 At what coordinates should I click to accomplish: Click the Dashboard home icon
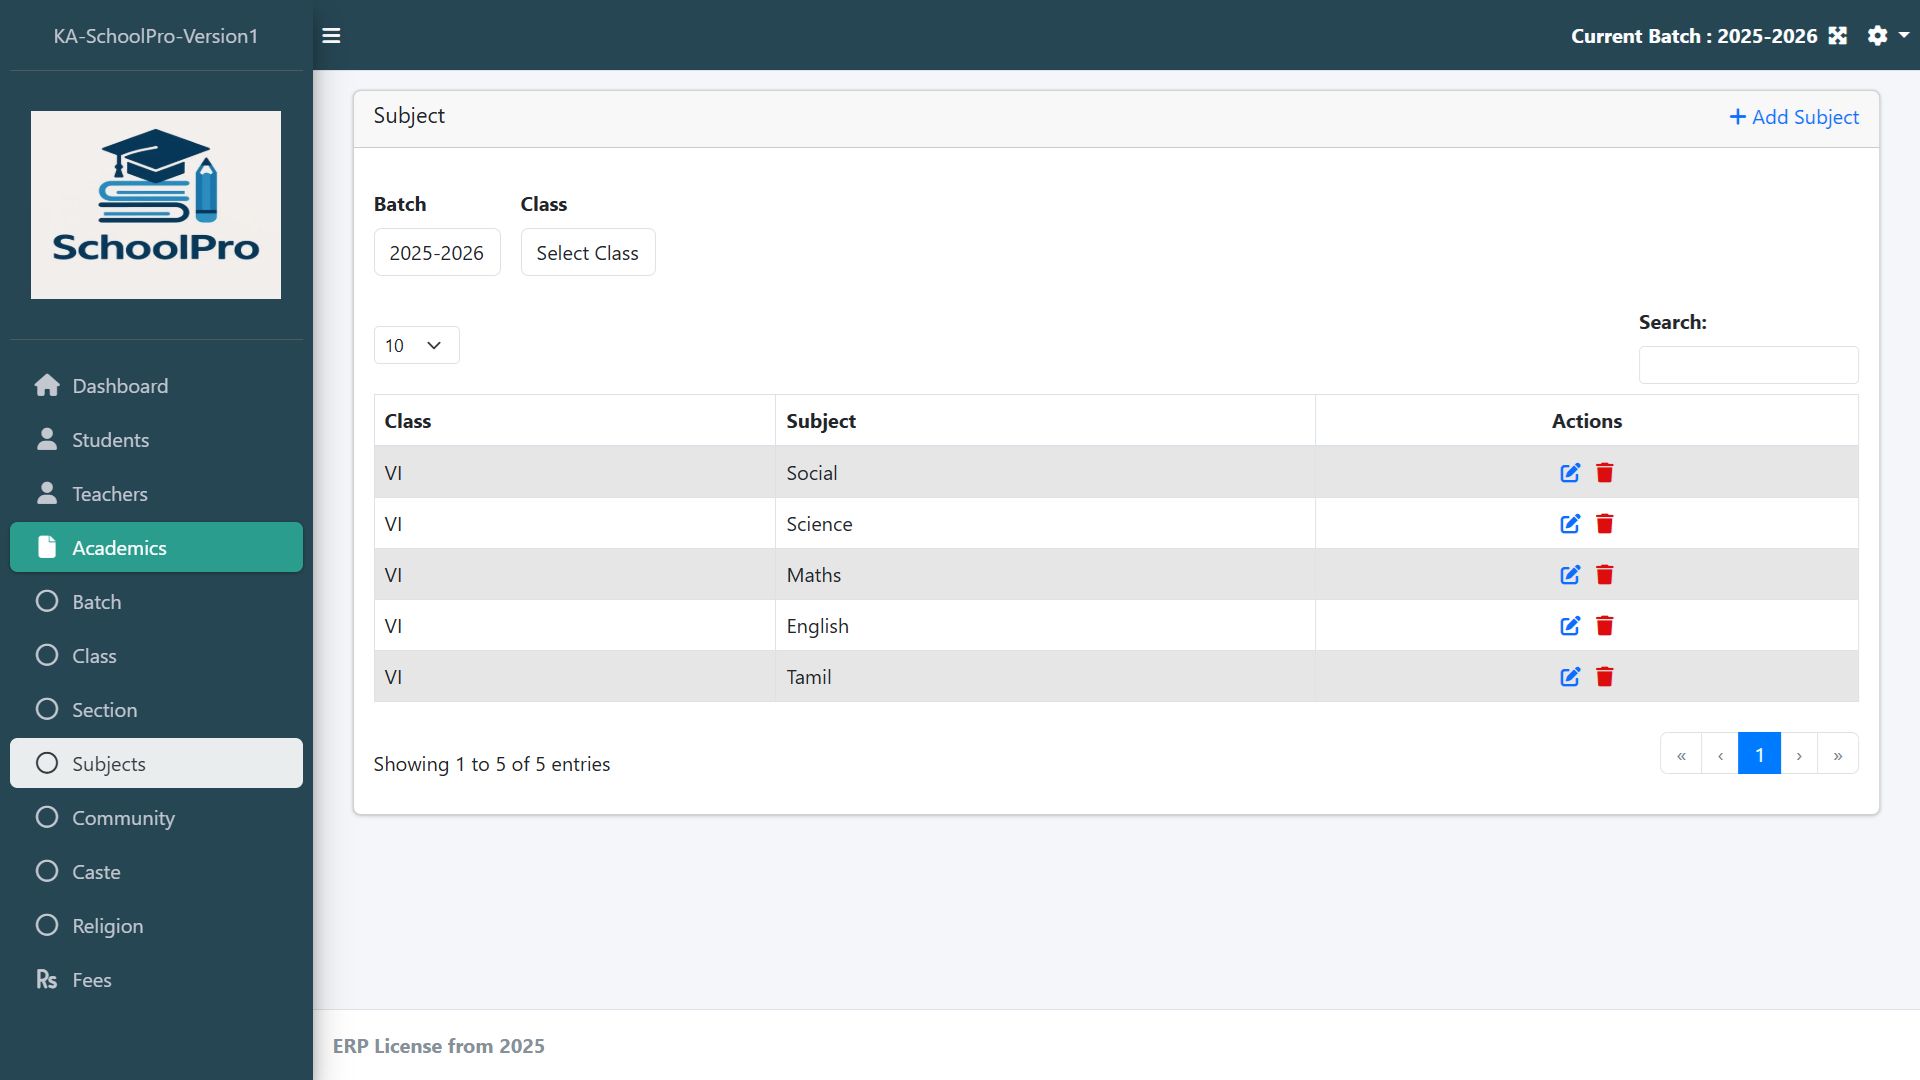[47, 386]
